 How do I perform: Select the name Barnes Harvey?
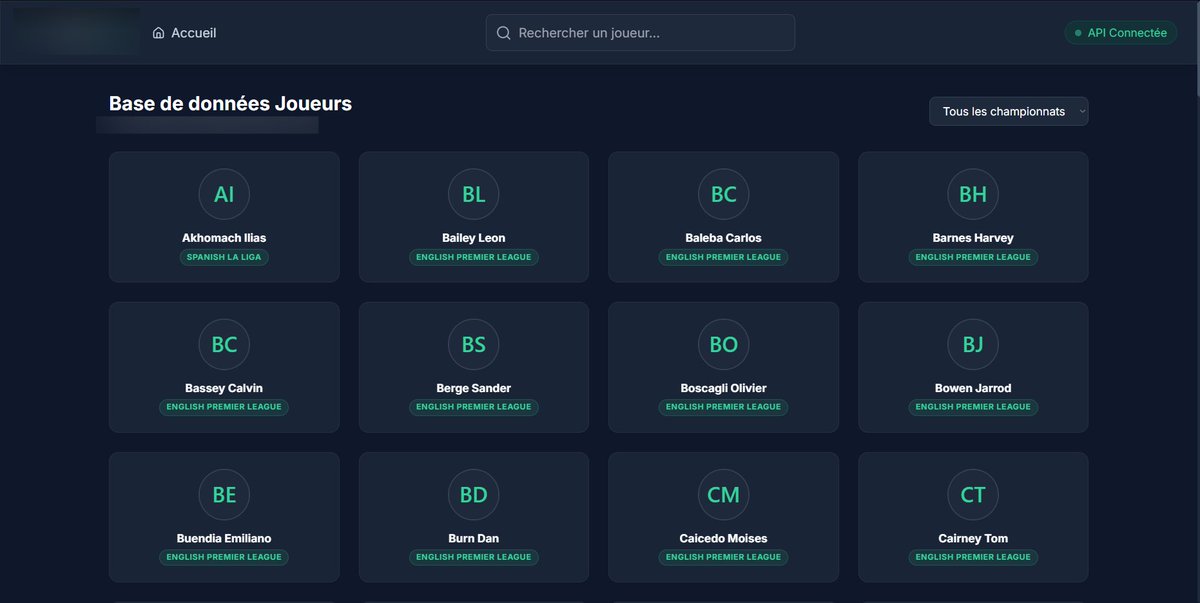tap(973, 238)
